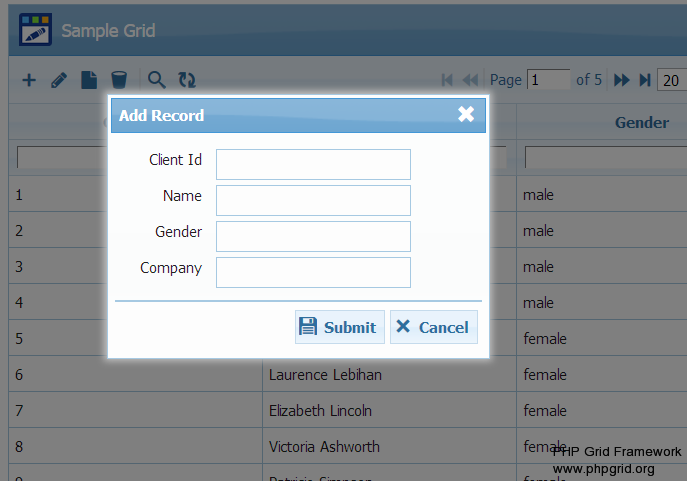Click the page number input box
687x481 pixels.
(548, 80)
